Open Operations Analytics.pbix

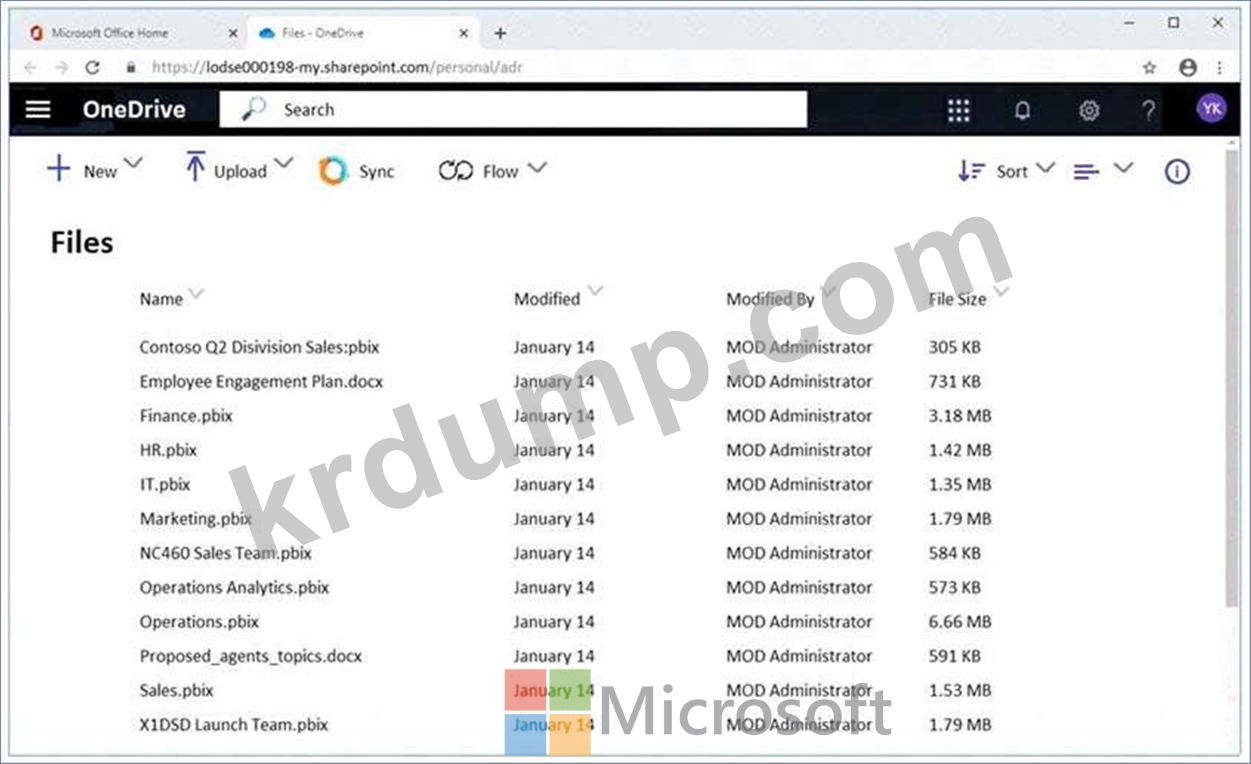point(234,587)
